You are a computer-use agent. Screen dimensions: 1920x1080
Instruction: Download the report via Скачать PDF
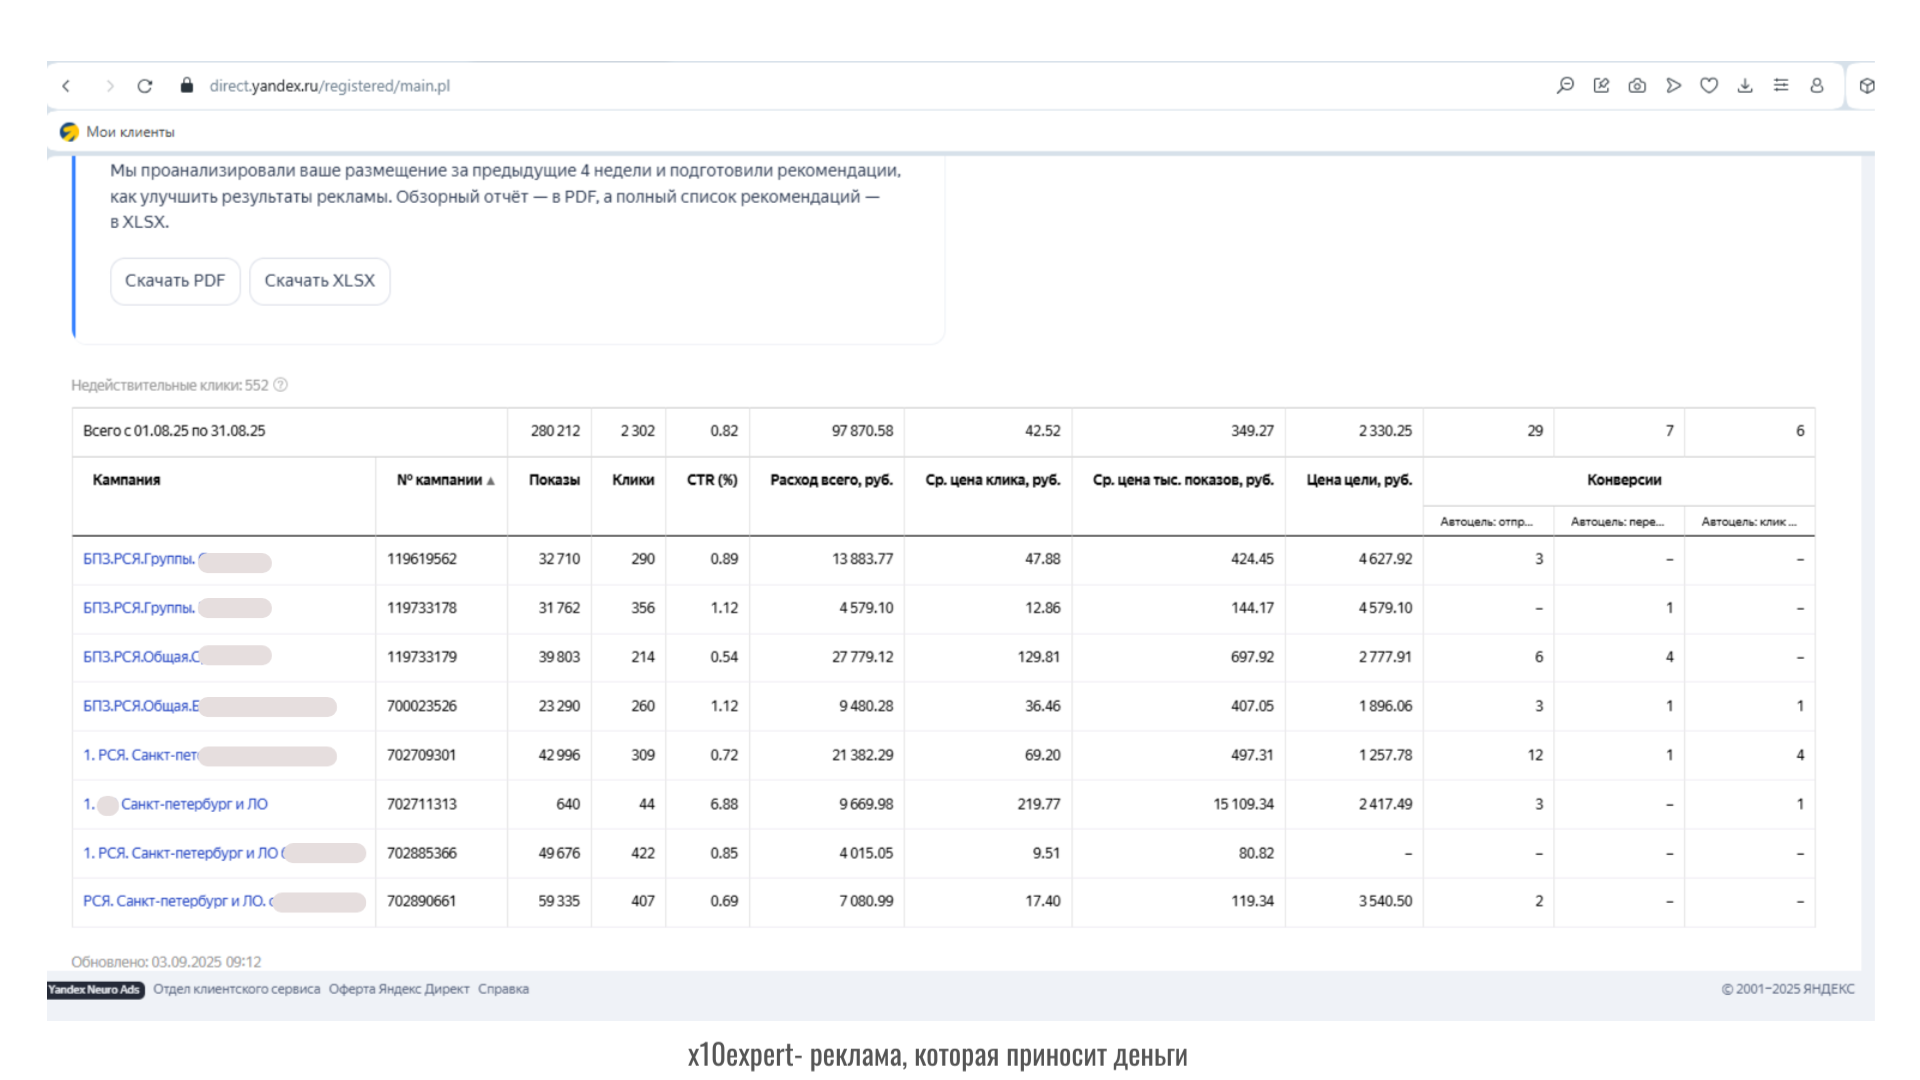175,281
